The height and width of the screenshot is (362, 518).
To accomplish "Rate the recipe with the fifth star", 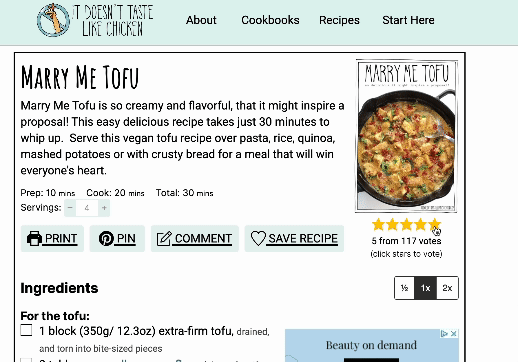I will [435, 224].
